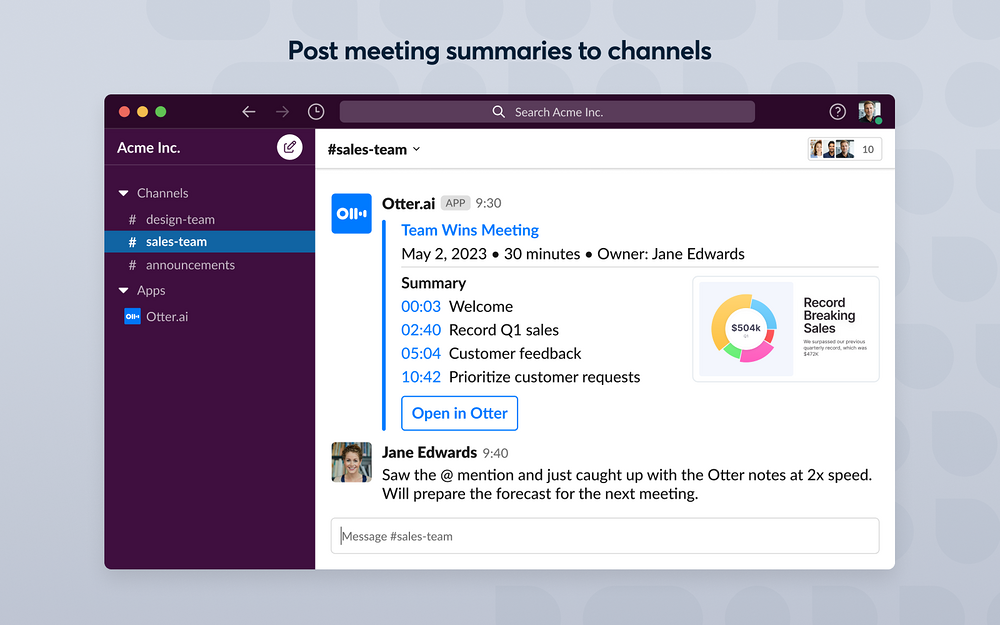This screenshot has height=625, width=1000.
Task: Click the APP badge next to Otter.ai
Action: pos(455,203)
